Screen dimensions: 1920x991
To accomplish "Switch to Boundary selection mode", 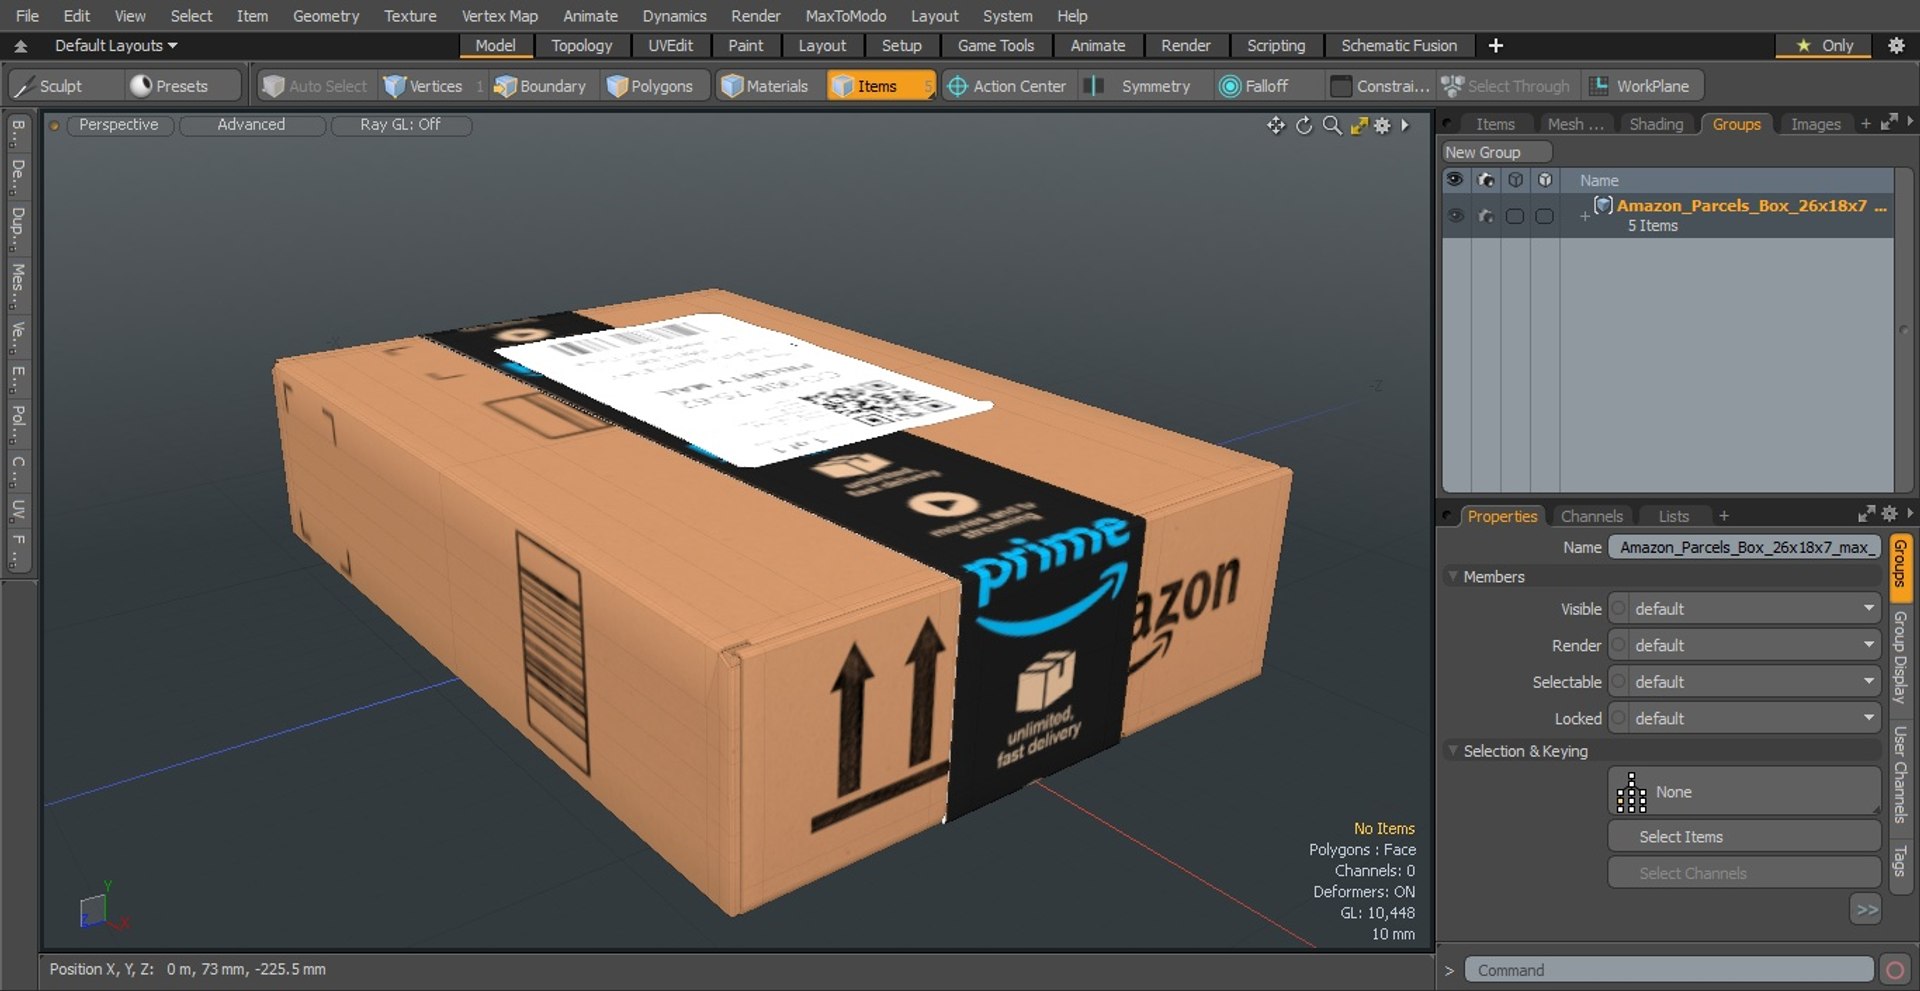I will (x=540, y=86).
